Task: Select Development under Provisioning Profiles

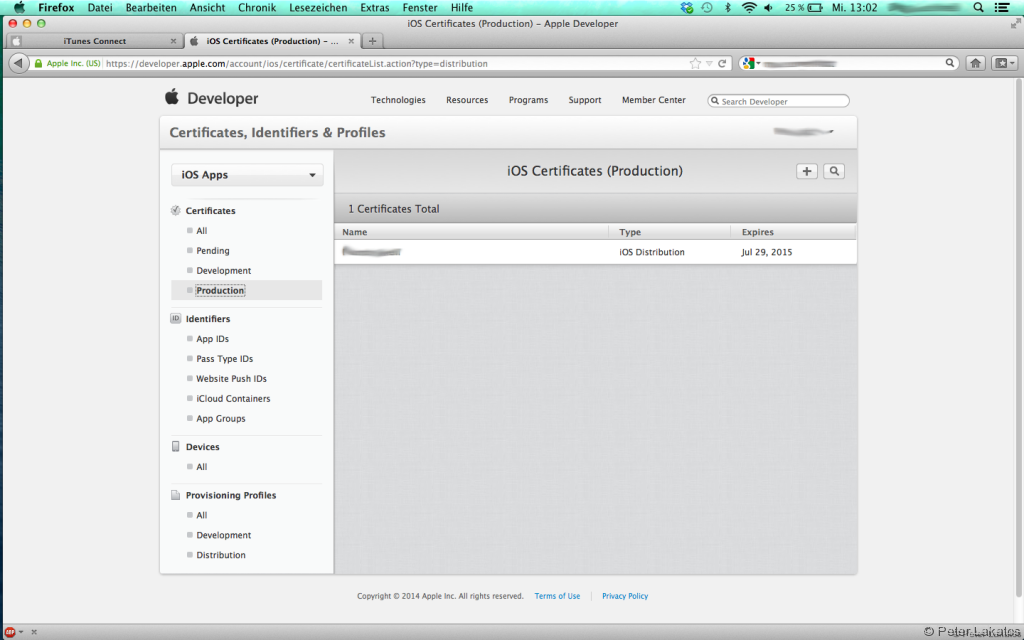Action: [x=223, y=535]
